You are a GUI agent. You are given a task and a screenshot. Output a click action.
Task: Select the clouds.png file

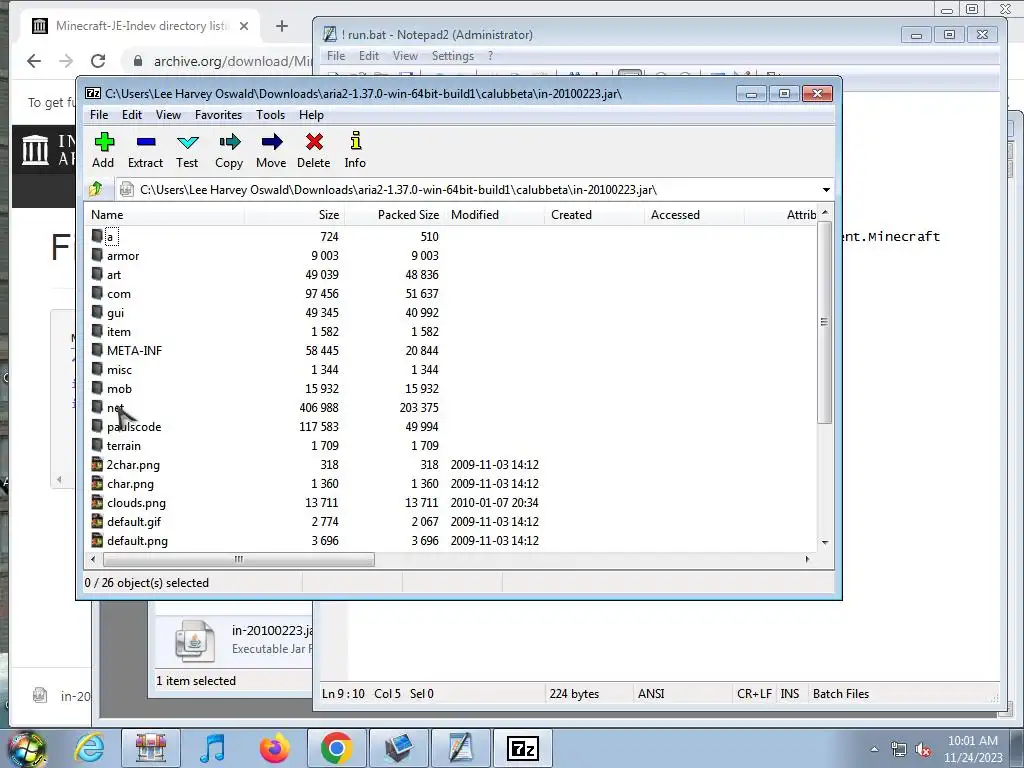[136, 503]
